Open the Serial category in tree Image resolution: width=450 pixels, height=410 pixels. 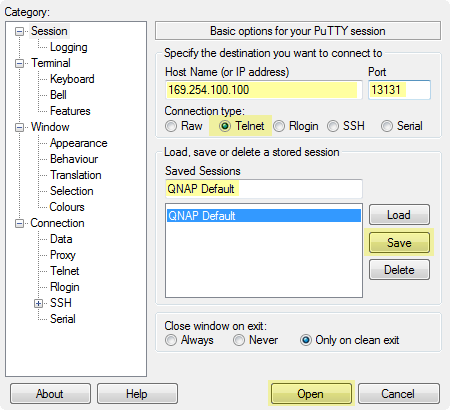click(63, 319)
